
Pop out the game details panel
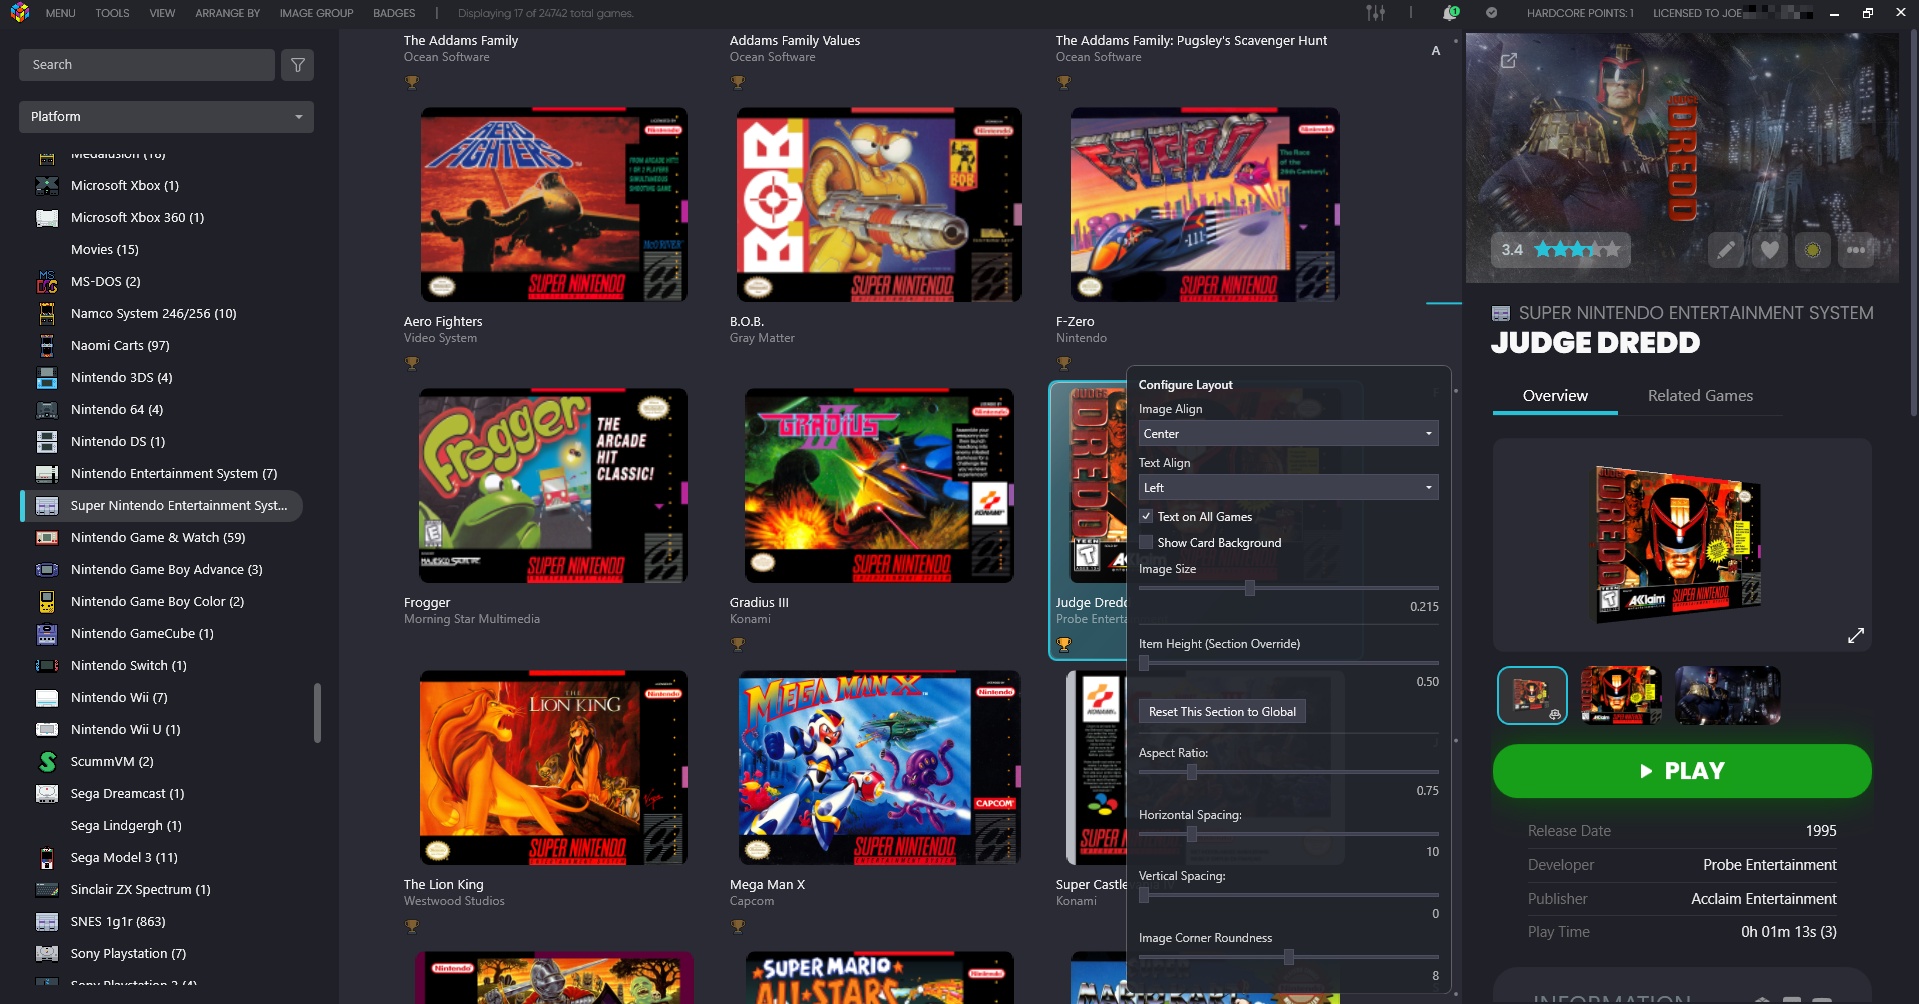[1509, 61]
